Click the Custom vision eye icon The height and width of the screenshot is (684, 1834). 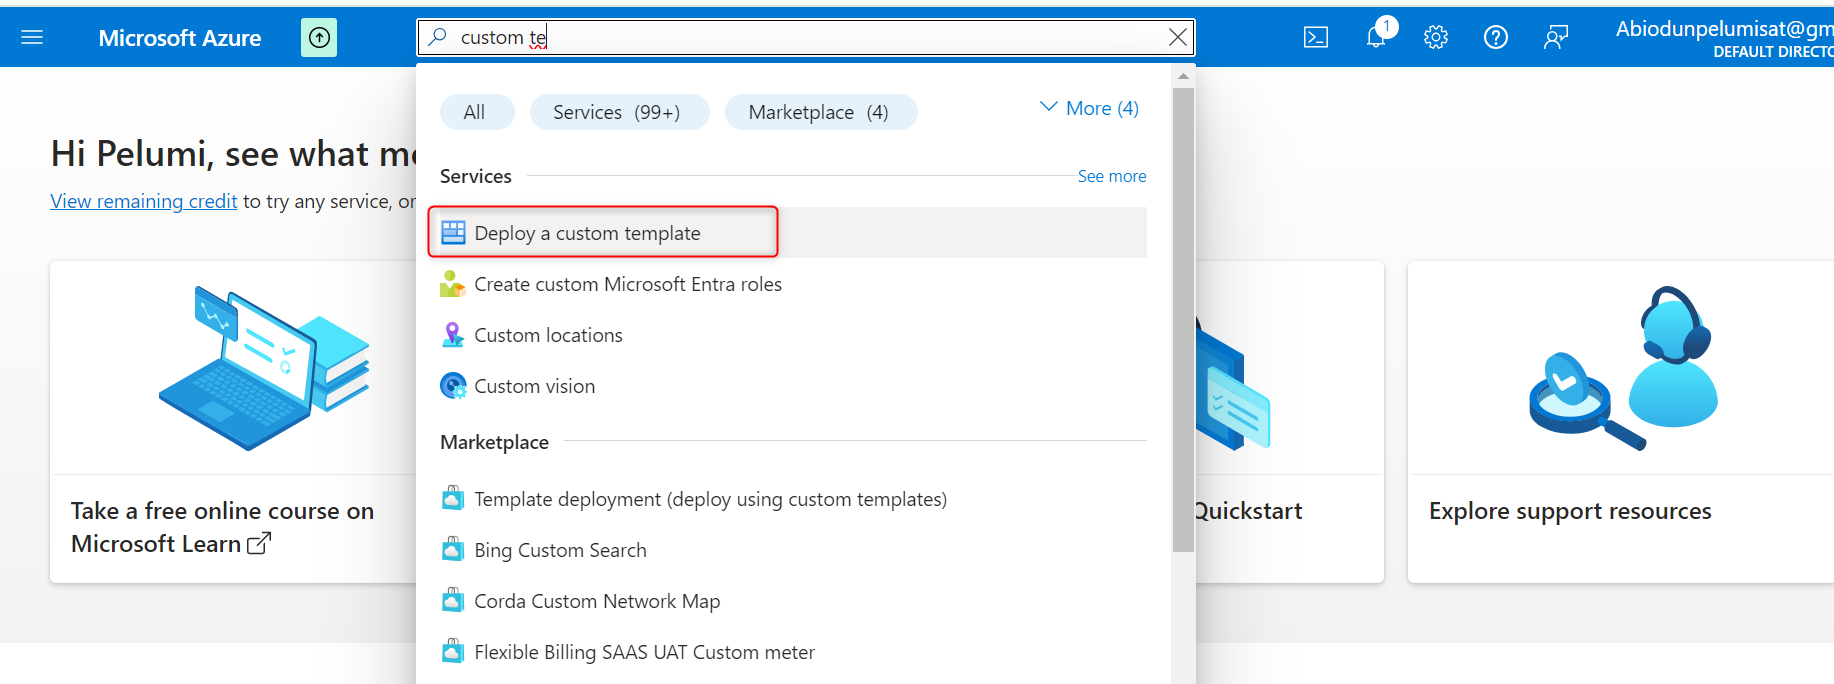pyautogui.click(x=453, y=386)
